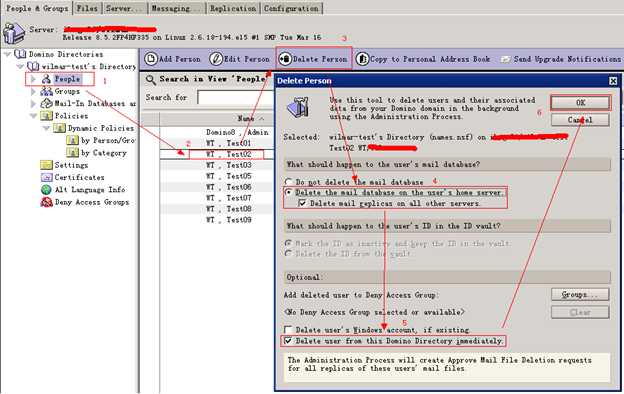Image resolution: width=624 pixels, height=394 pixels.
Task: Sort by the Name column header
Action: click(251, 119)
